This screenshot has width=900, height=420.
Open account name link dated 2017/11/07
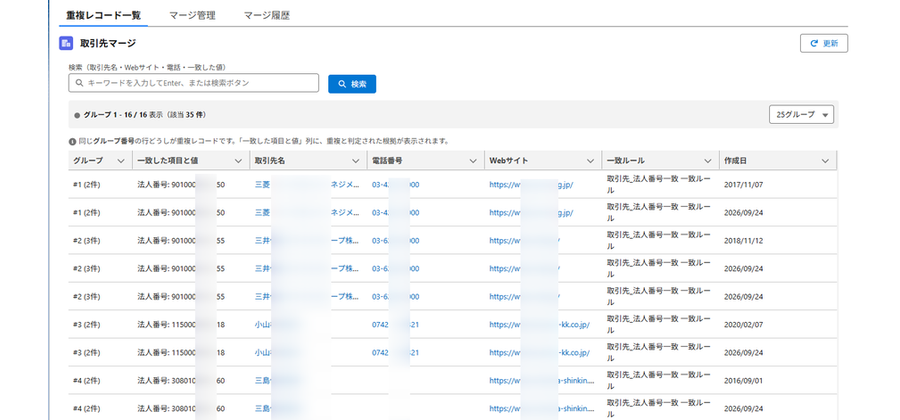click(308, 185)
